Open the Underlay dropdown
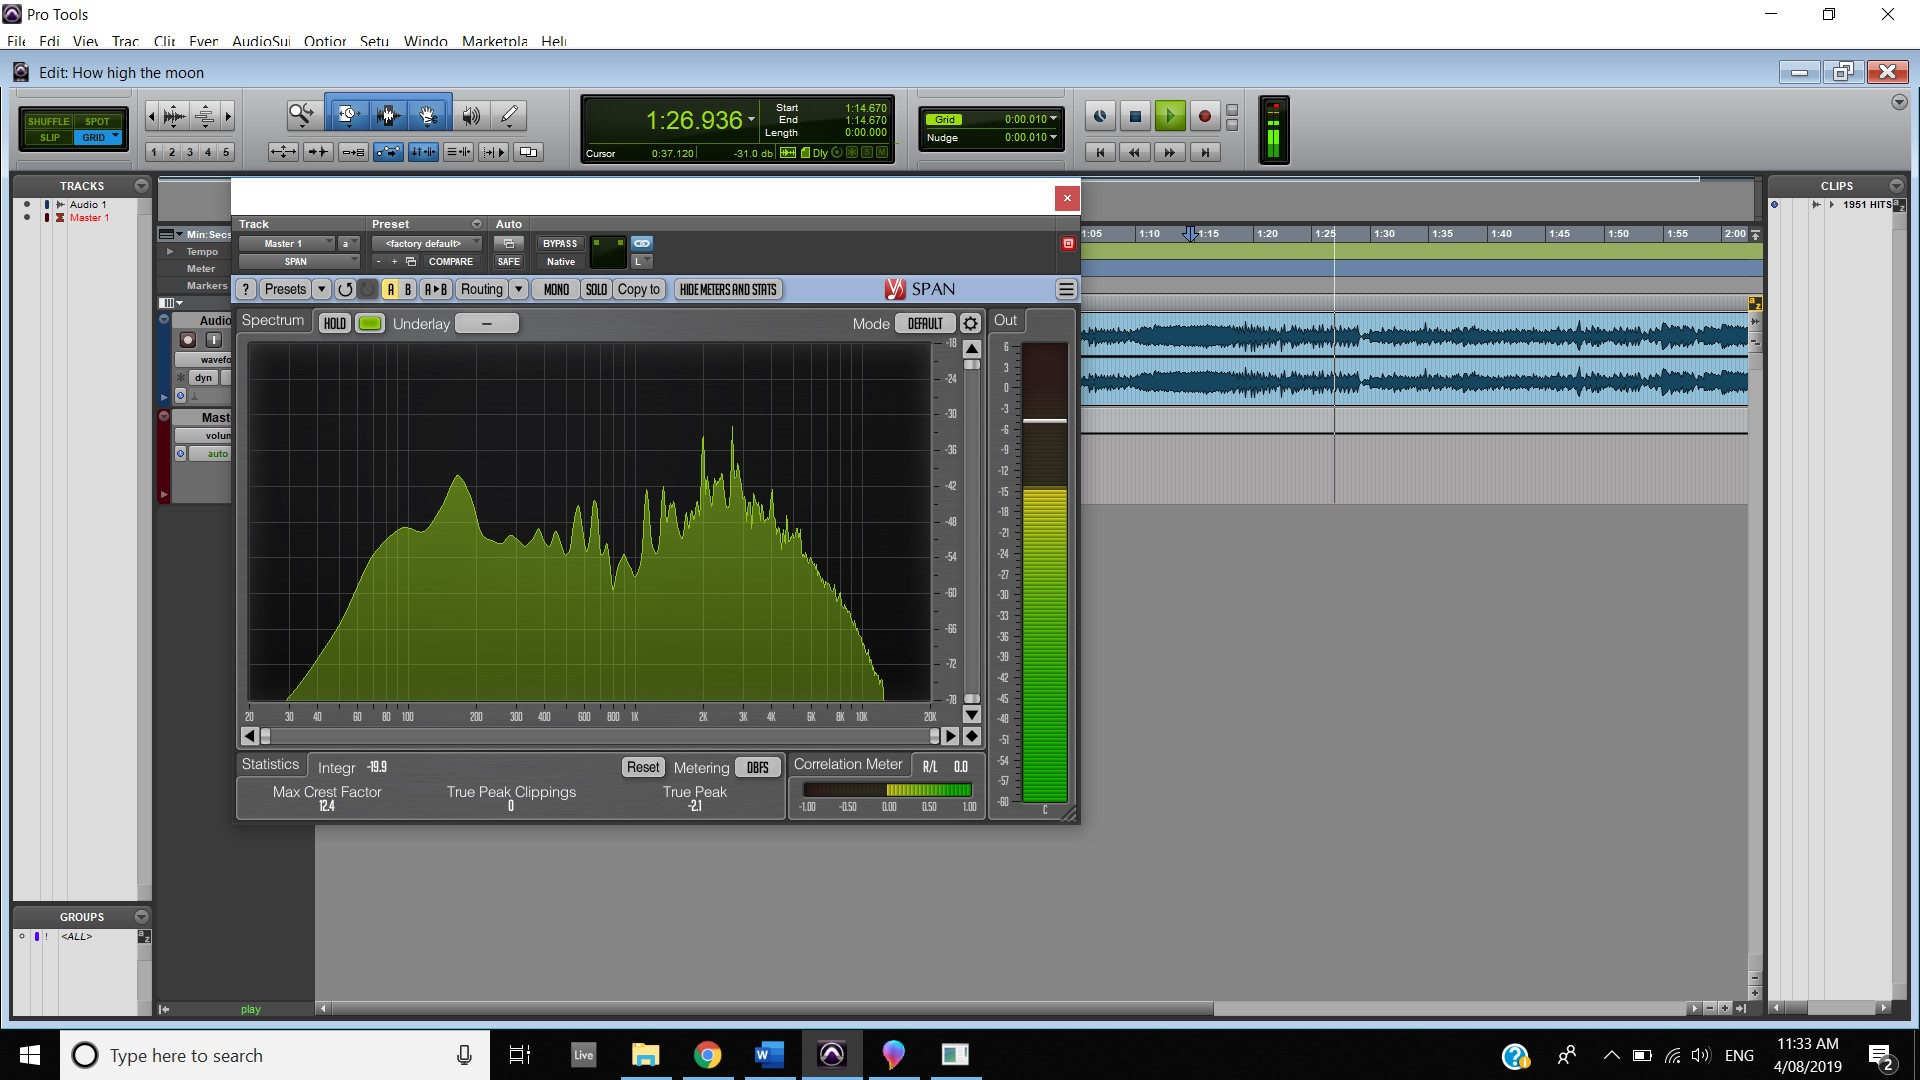1920x1080 pixels. coord(487,324)
